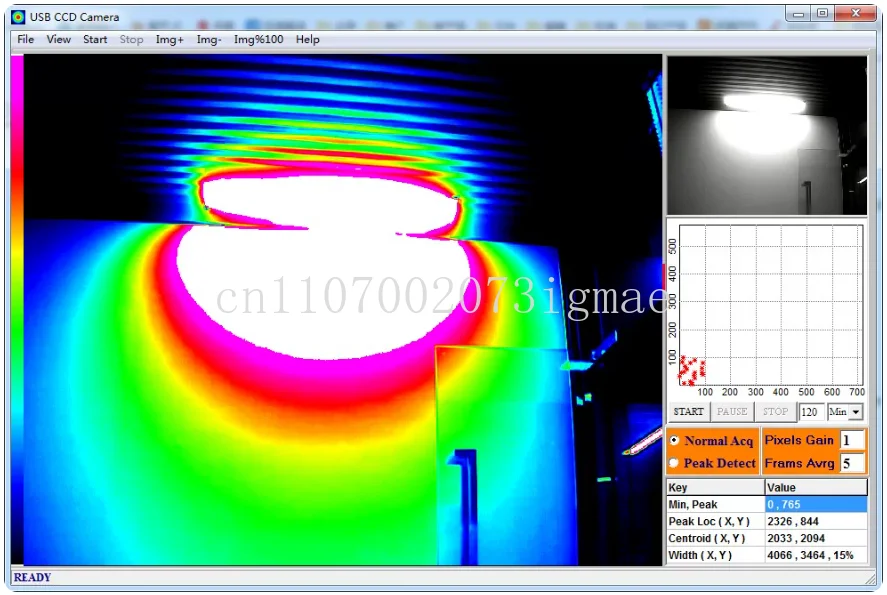
Task: Open the View menu
Action: [58, 40]
